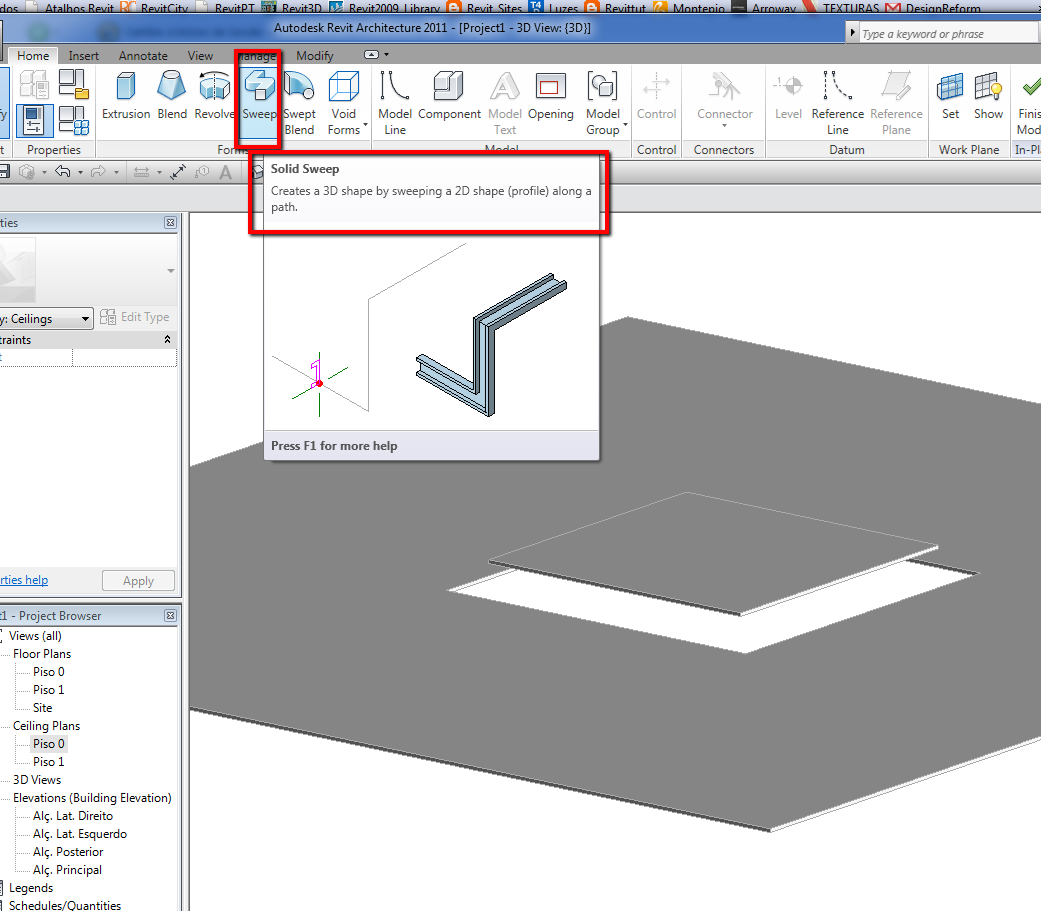
Task: Click the Tag by Category icon
Action: coord(202,172)
